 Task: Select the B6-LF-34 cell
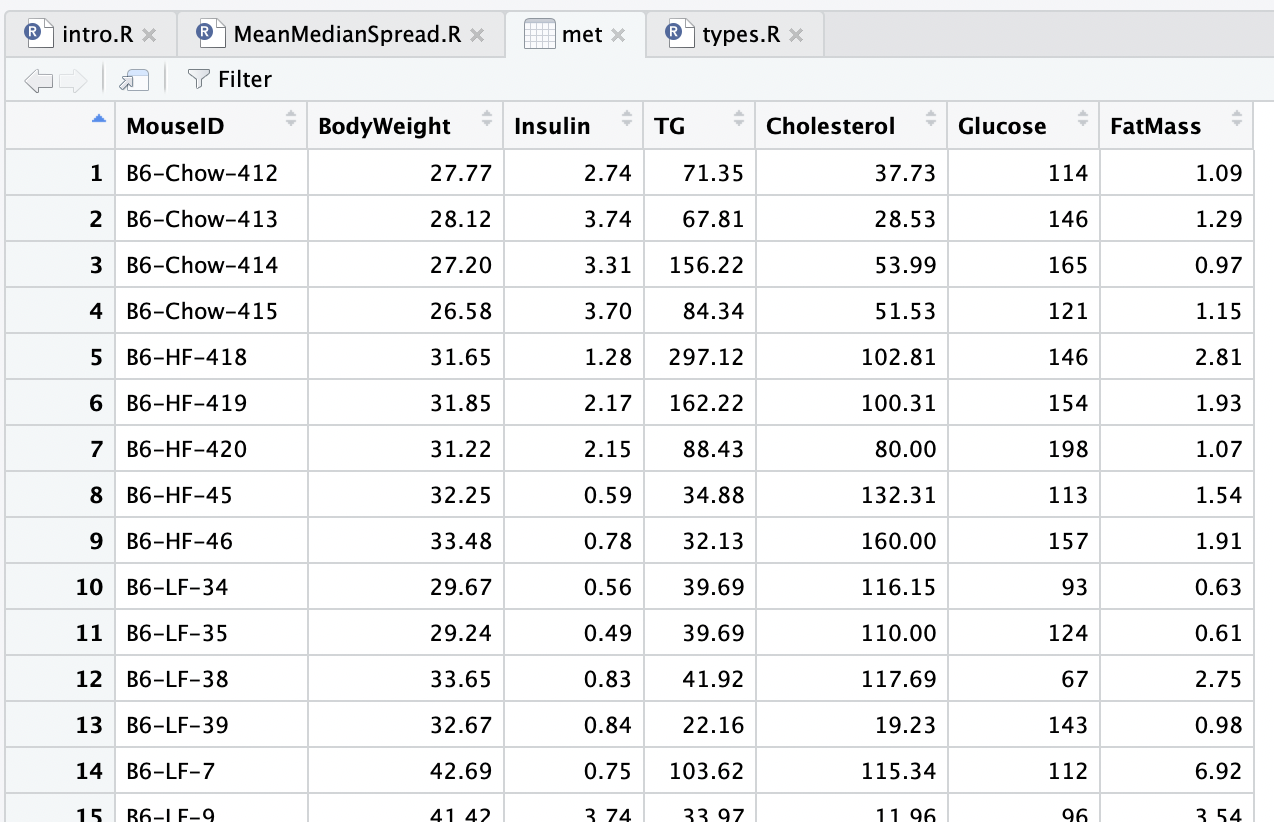211,587
